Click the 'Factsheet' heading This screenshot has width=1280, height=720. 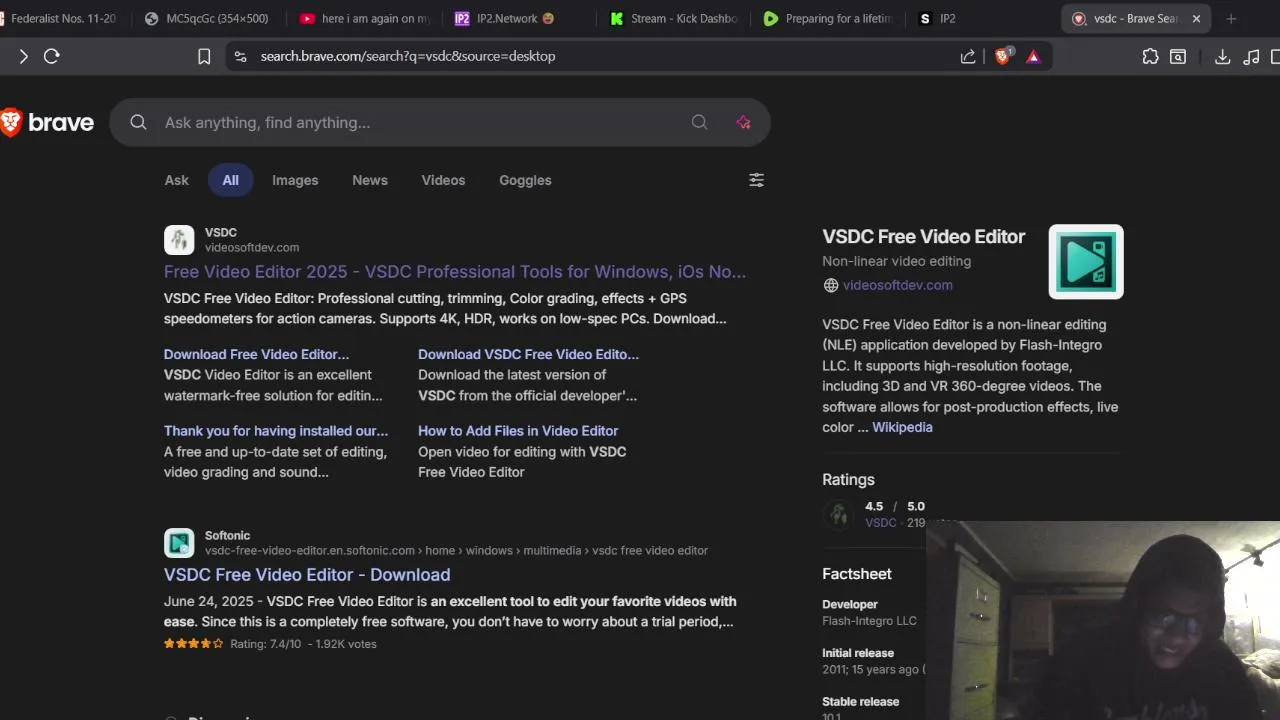(857, 574)
